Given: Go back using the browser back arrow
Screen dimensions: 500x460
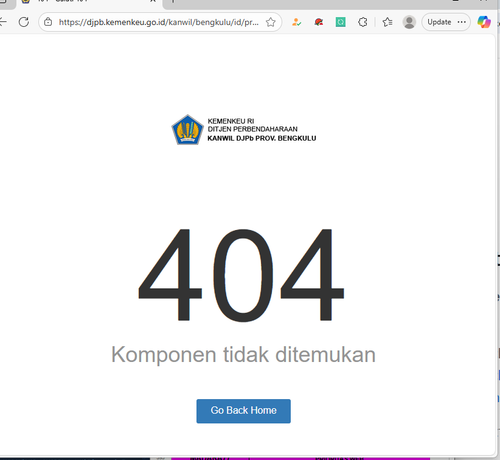Looking at the screenshot, I should (3, 22).
